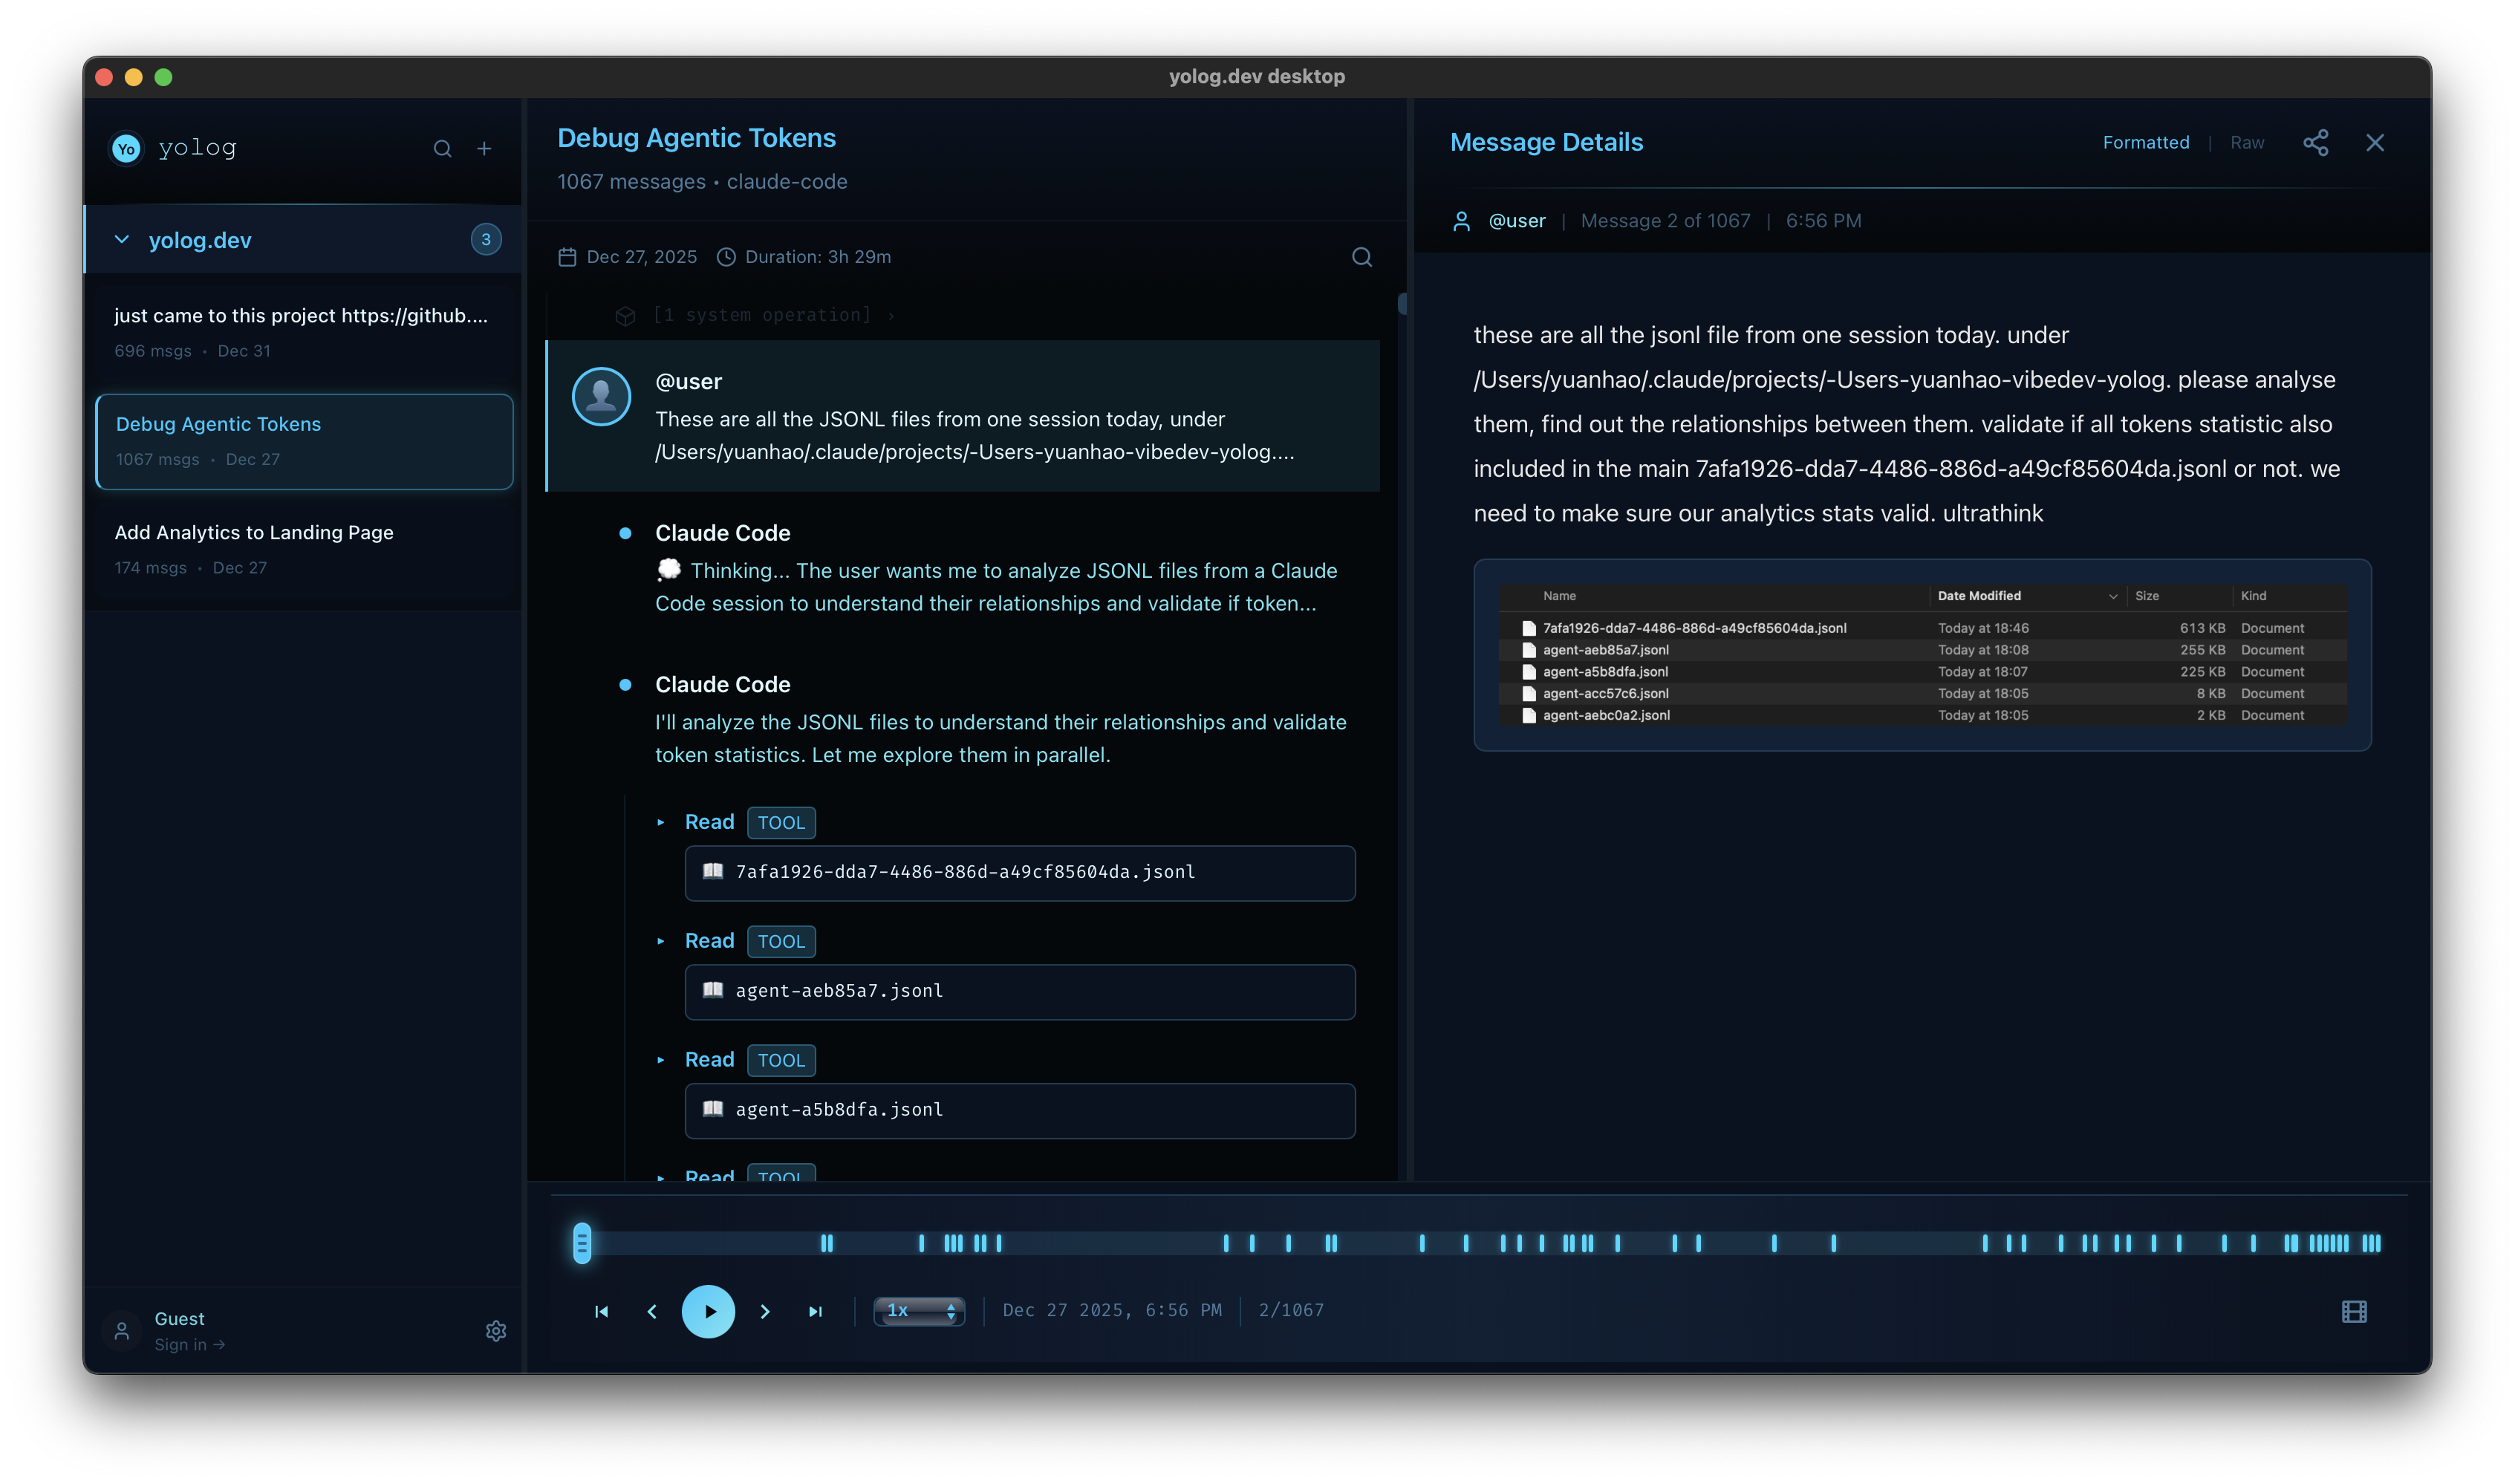Open search in the yolog sidebar
This screenshot has height=1484, width=2515.
click(x=443, y=148)
